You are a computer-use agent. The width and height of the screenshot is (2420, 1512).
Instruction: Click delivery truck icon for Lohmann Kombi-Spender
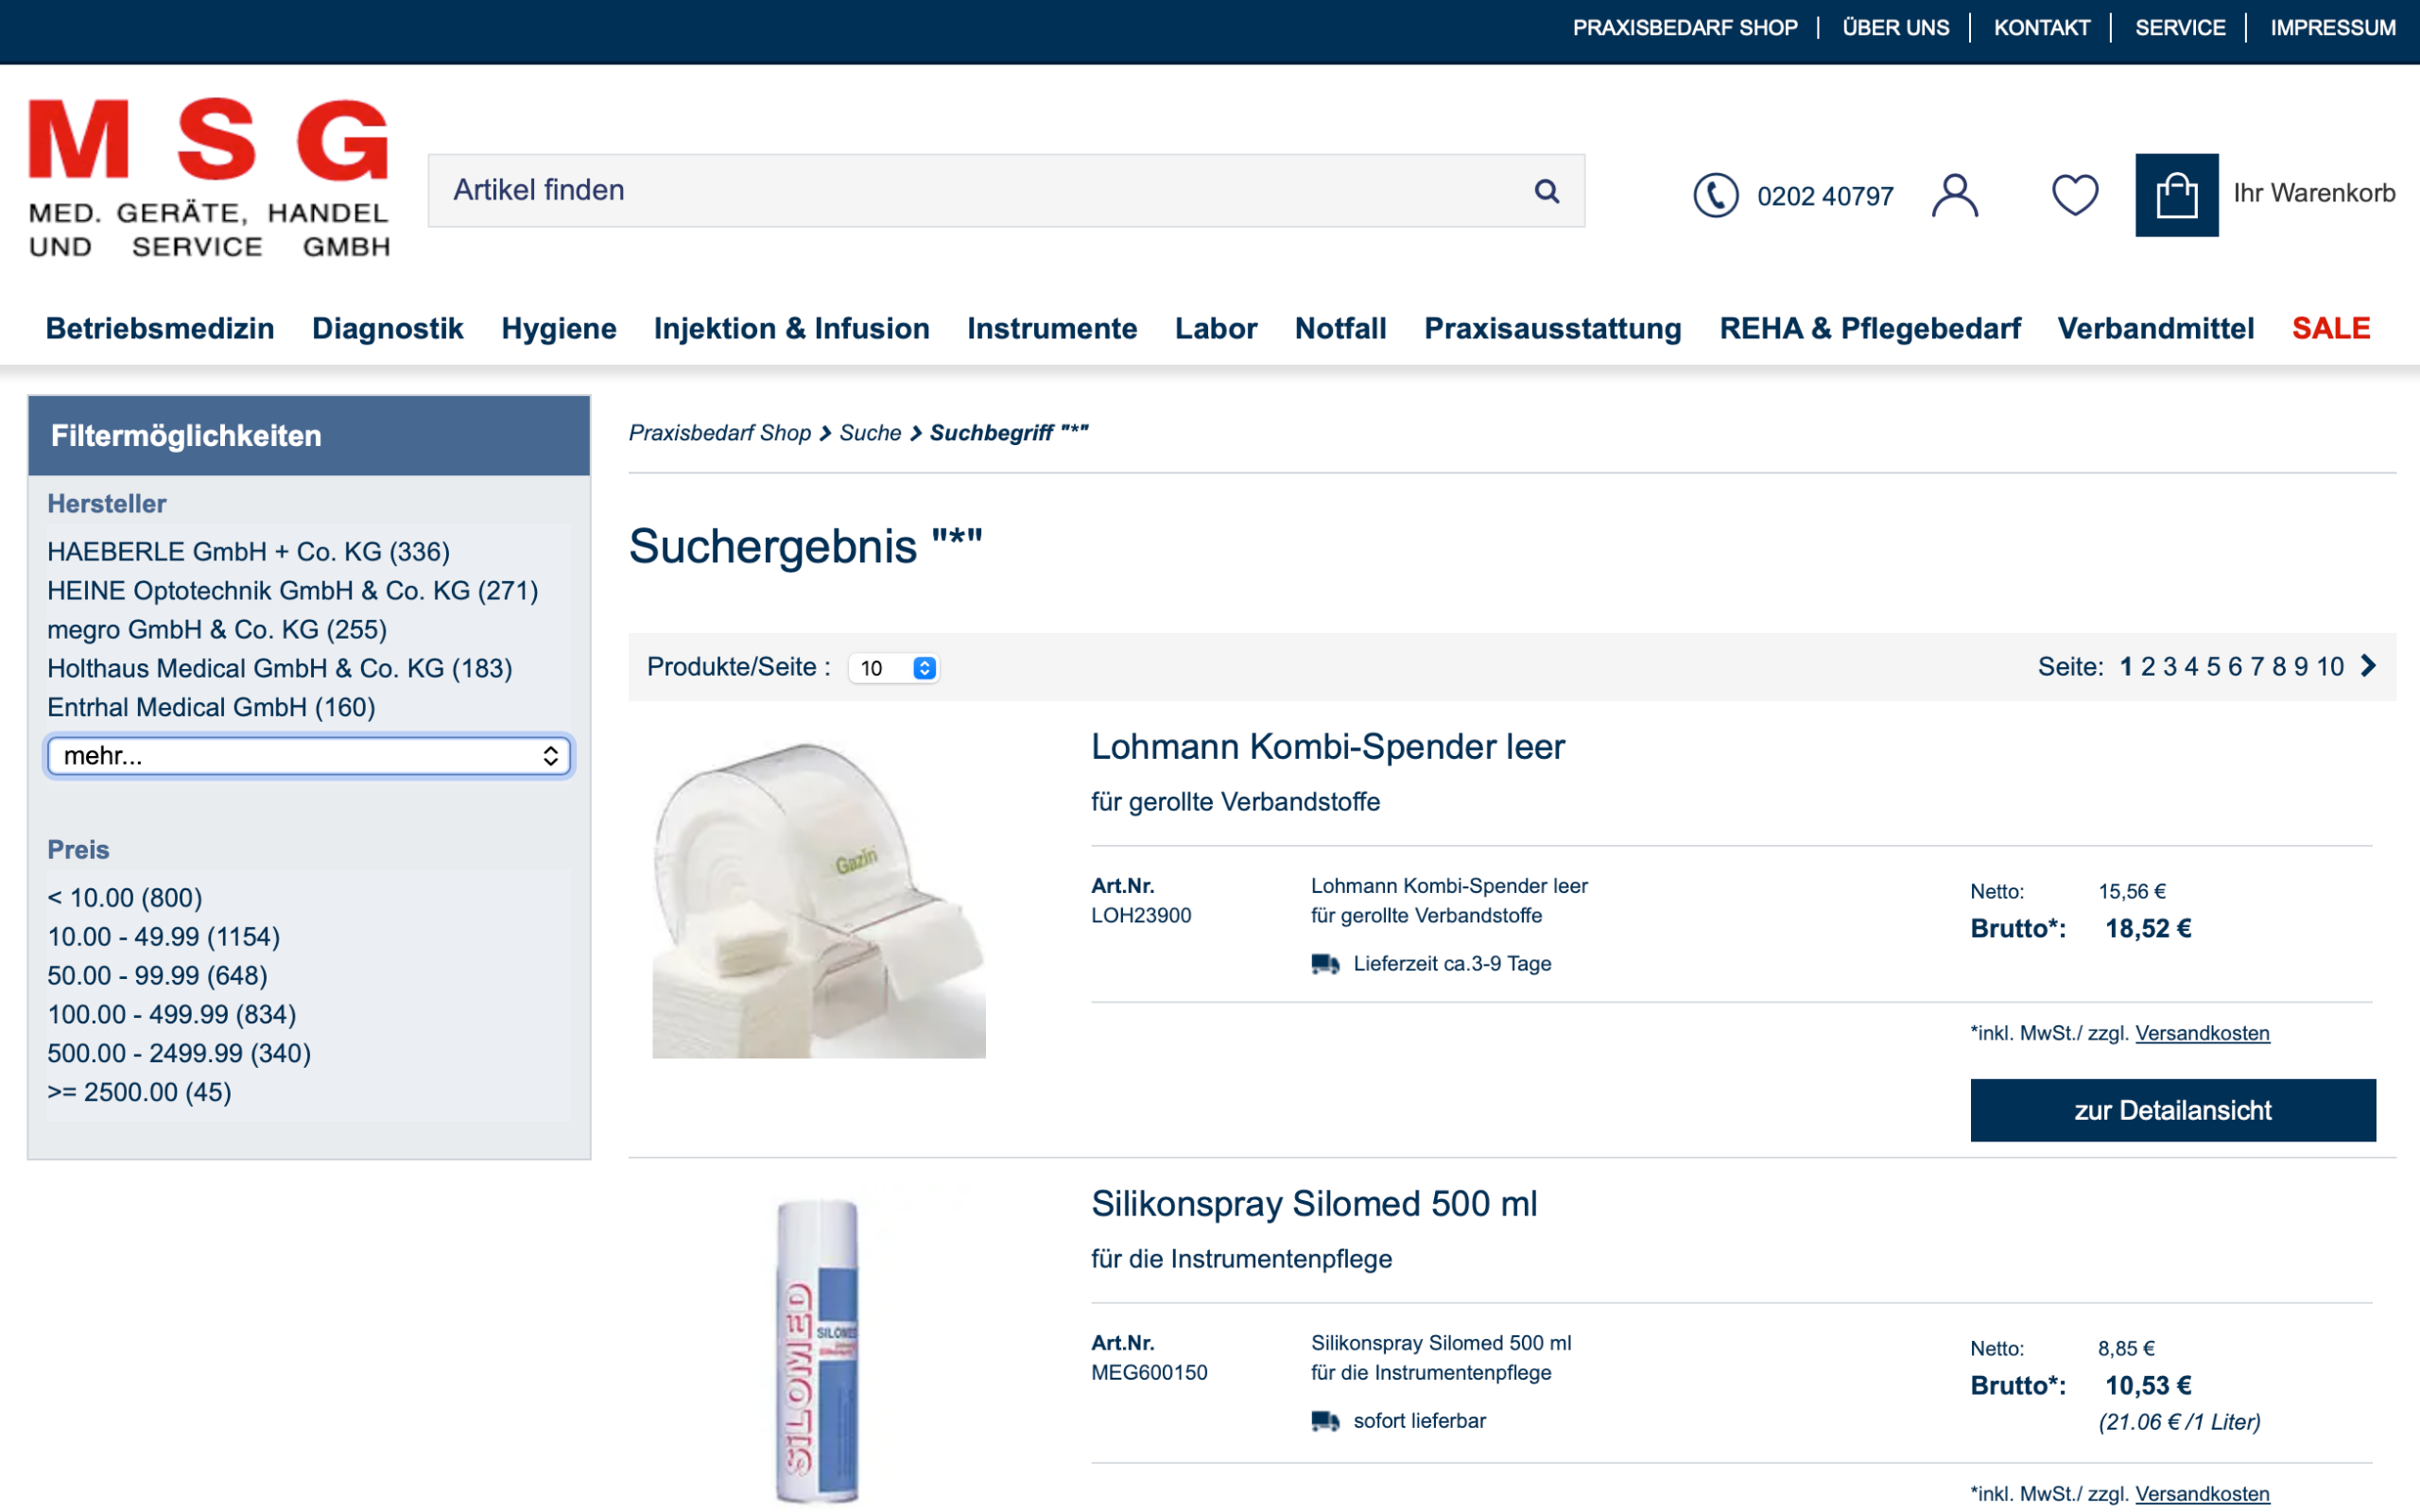click(1325, 964)
